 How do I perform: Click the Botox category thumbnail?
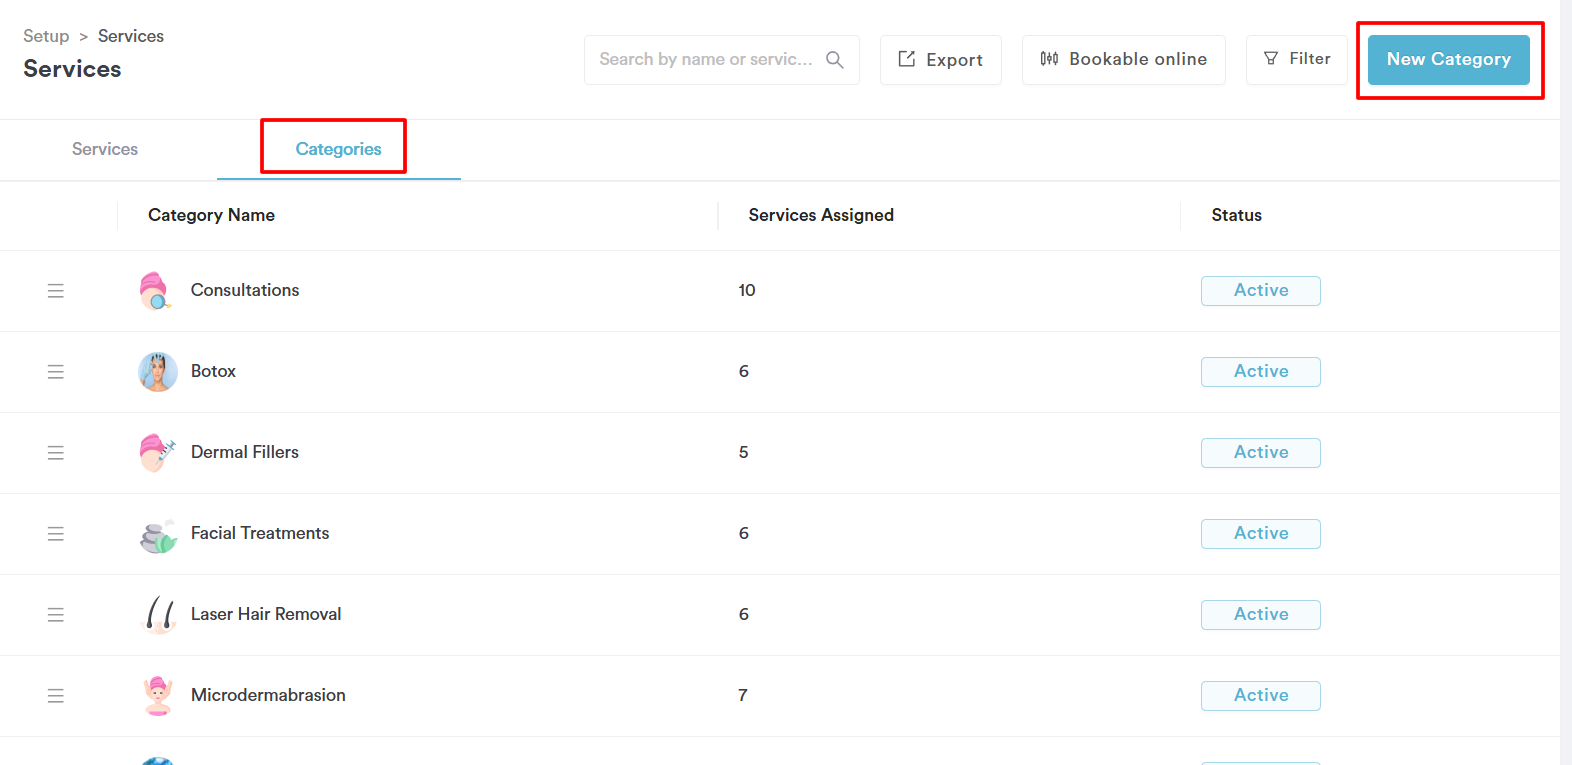tap(157, 372)
